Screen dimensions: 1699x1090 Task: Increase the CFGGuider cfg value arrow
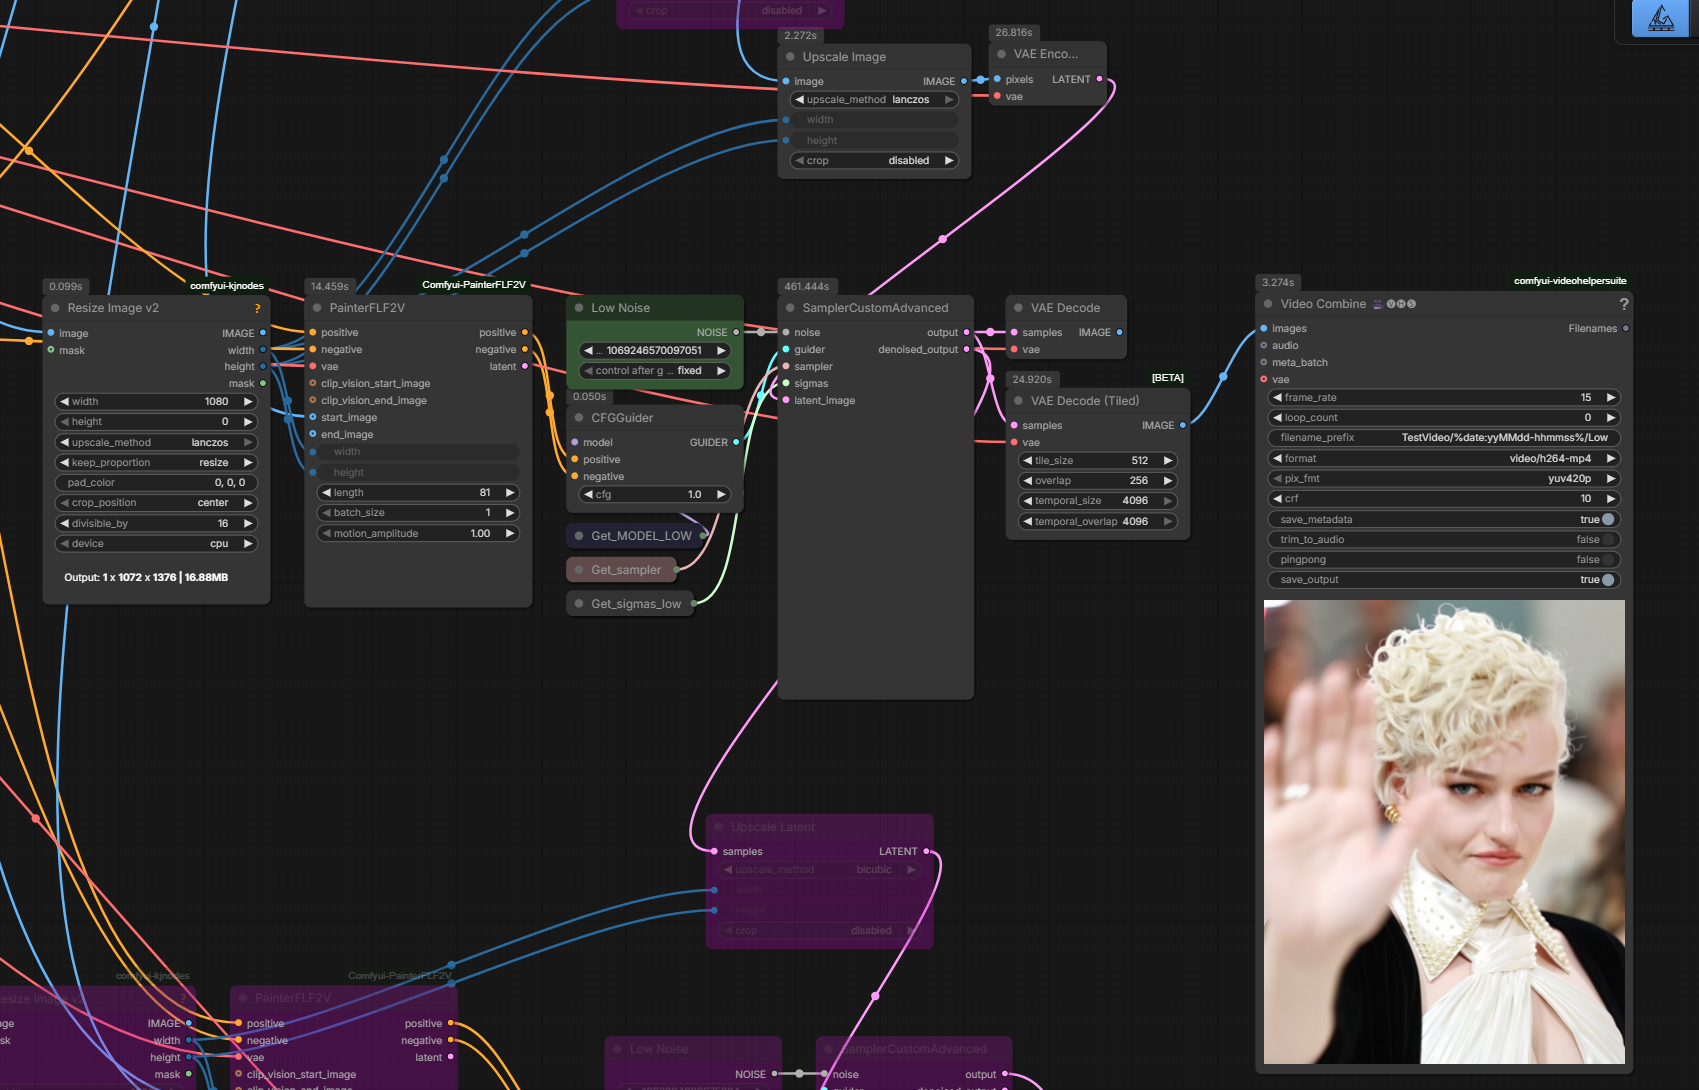(x=721, y=495)
